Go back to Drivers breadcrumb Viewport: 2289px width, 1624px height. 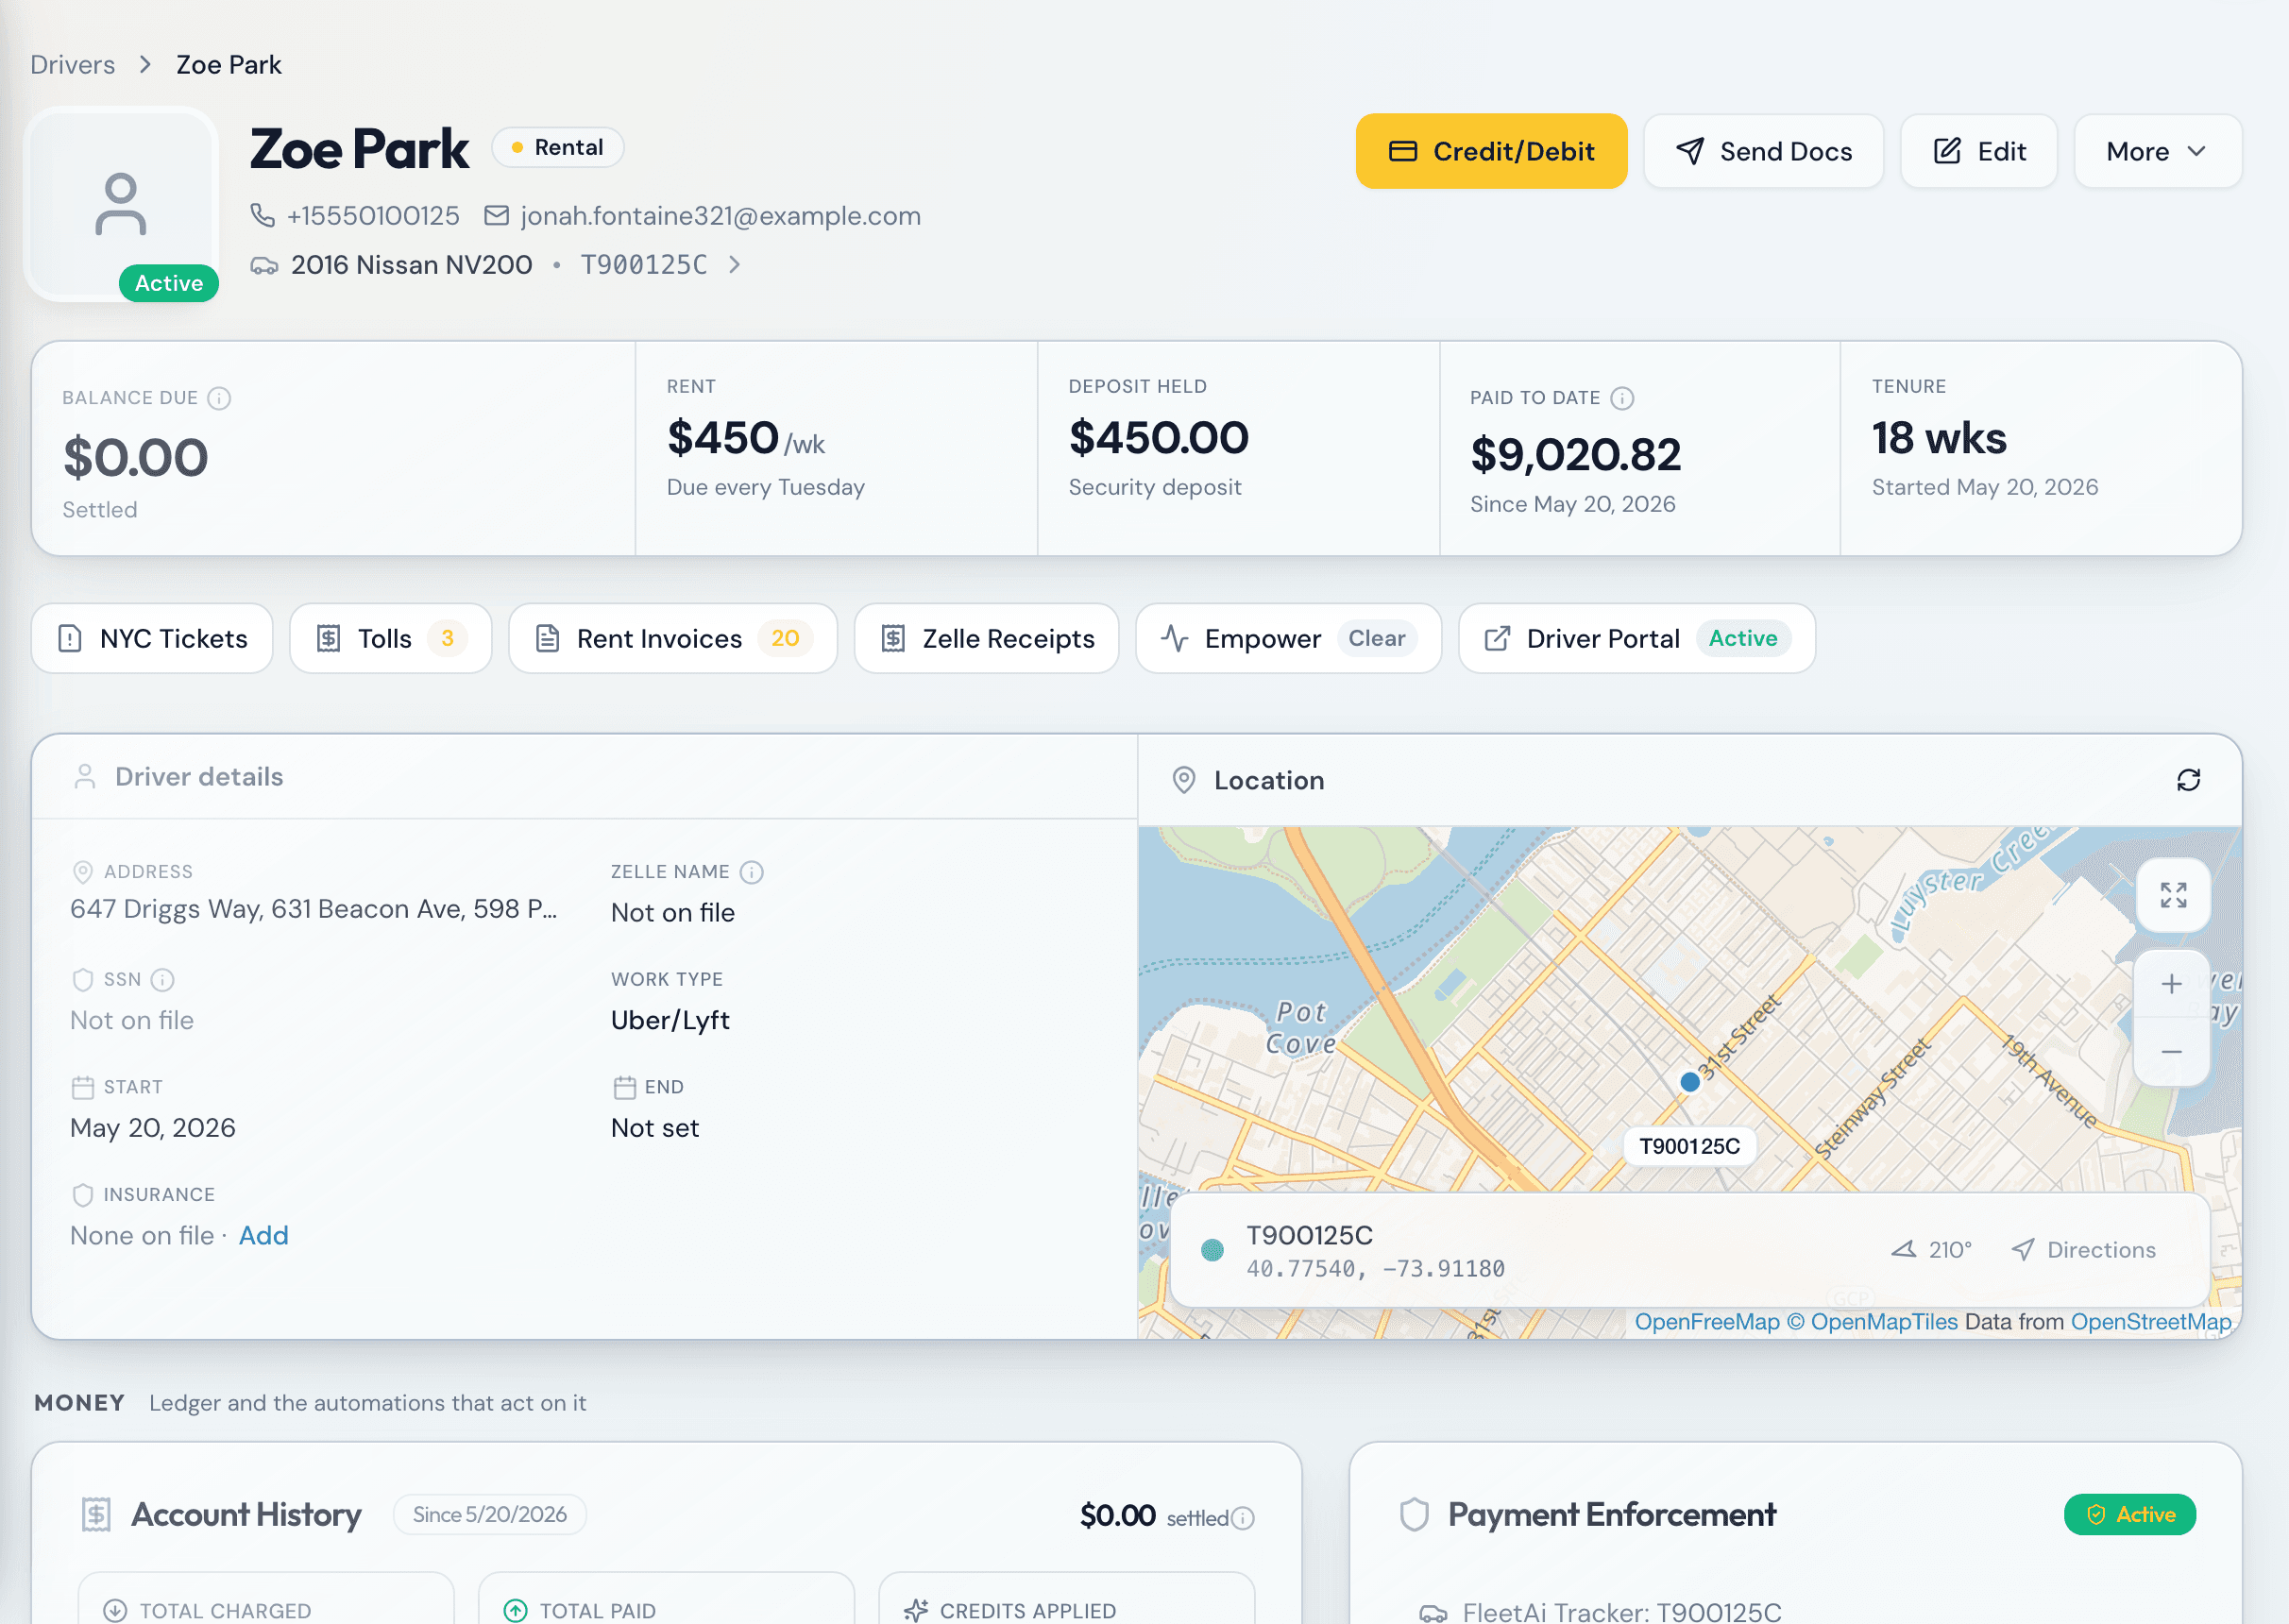coord(73,65)
